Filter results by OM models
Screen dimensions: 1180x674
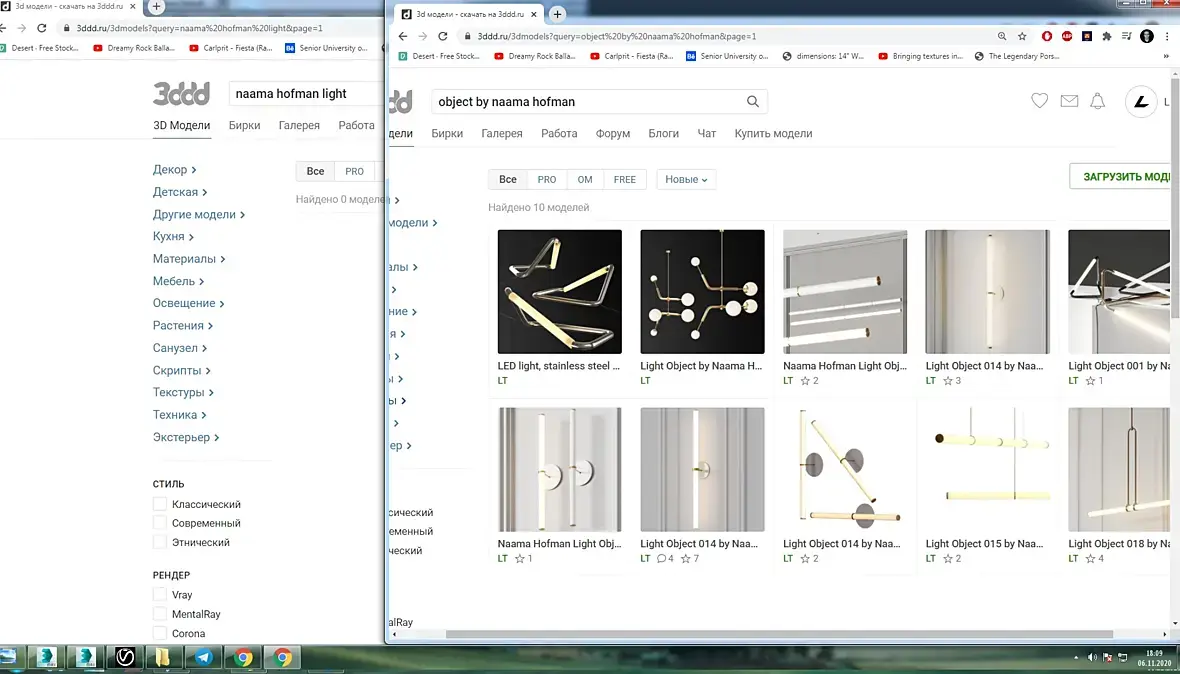tap(585, 179)
